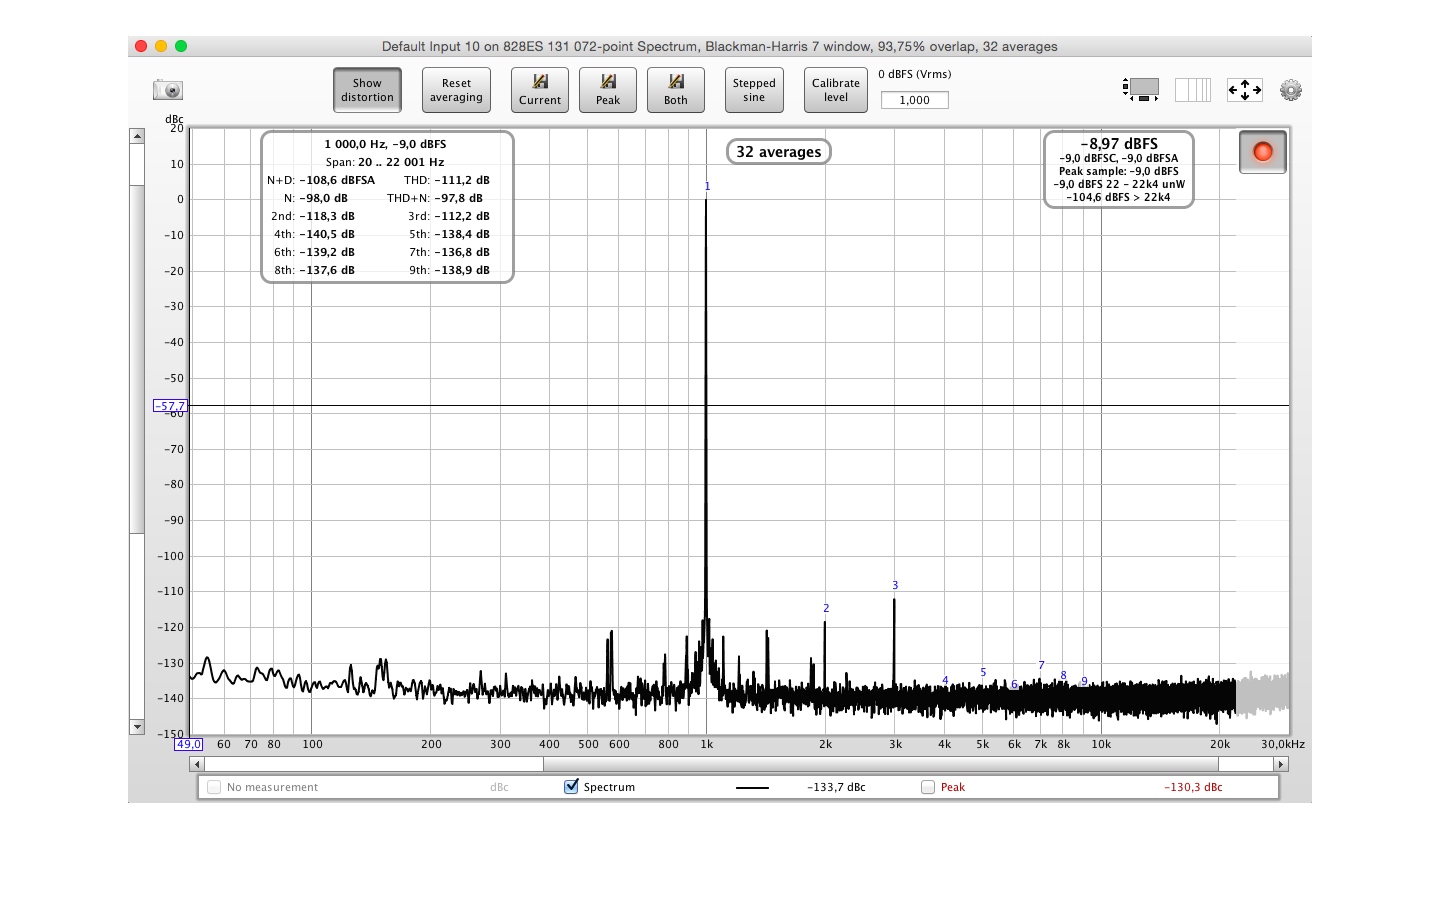The height and width of the screenshot is (900, 1440).
Task: Click the Spectrum black line swatch in legend
Action: 752,788
